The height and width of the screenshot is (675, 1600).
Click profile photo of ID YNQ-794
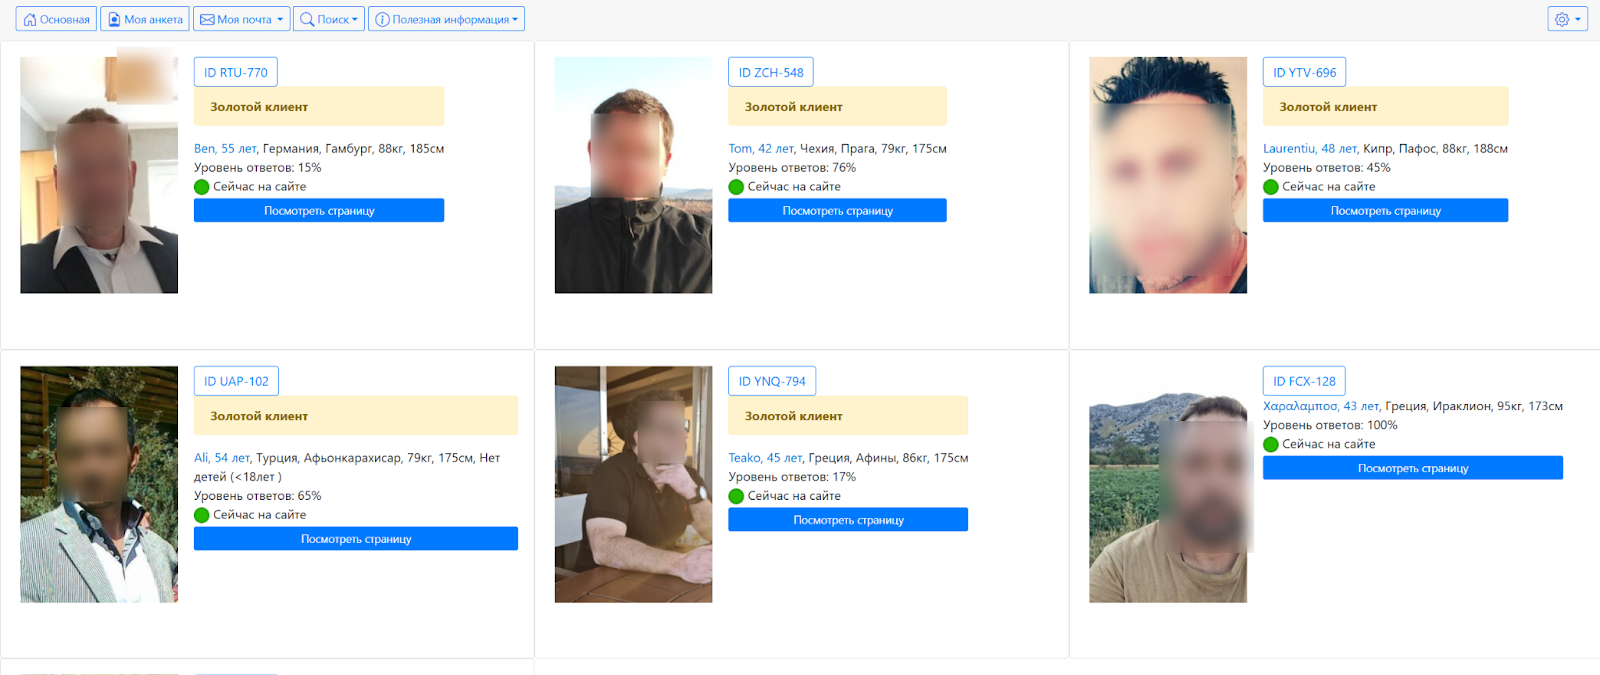pyautogui.click(x=634, y=484)
